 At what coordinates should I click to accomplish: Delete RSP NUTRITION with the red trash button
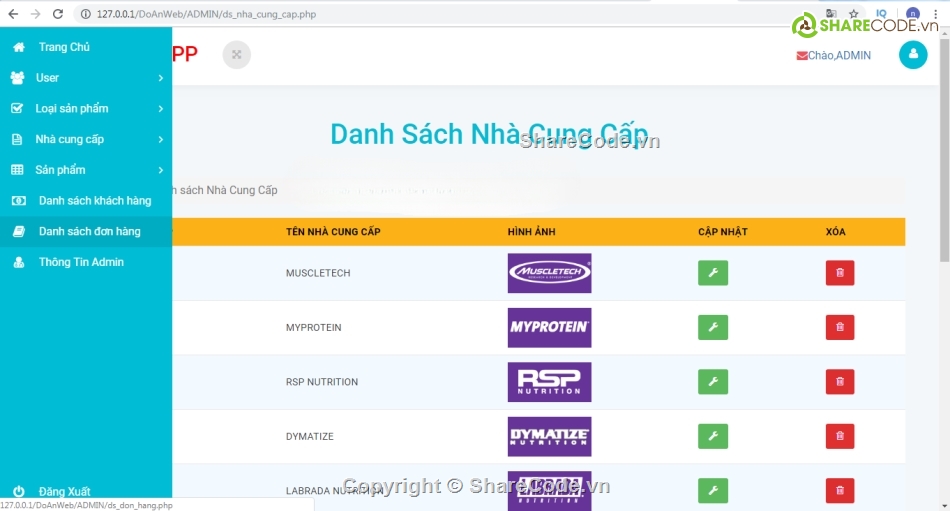pyautogui.click(x=840, y=382)
